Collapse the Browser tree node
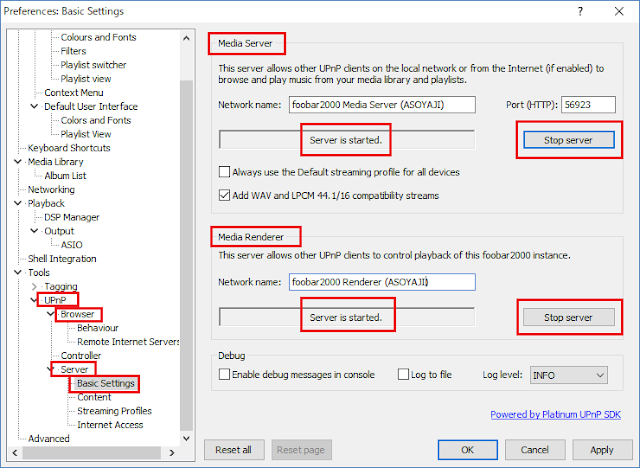The height and width of the screenshot is (468, 640). 51,314
